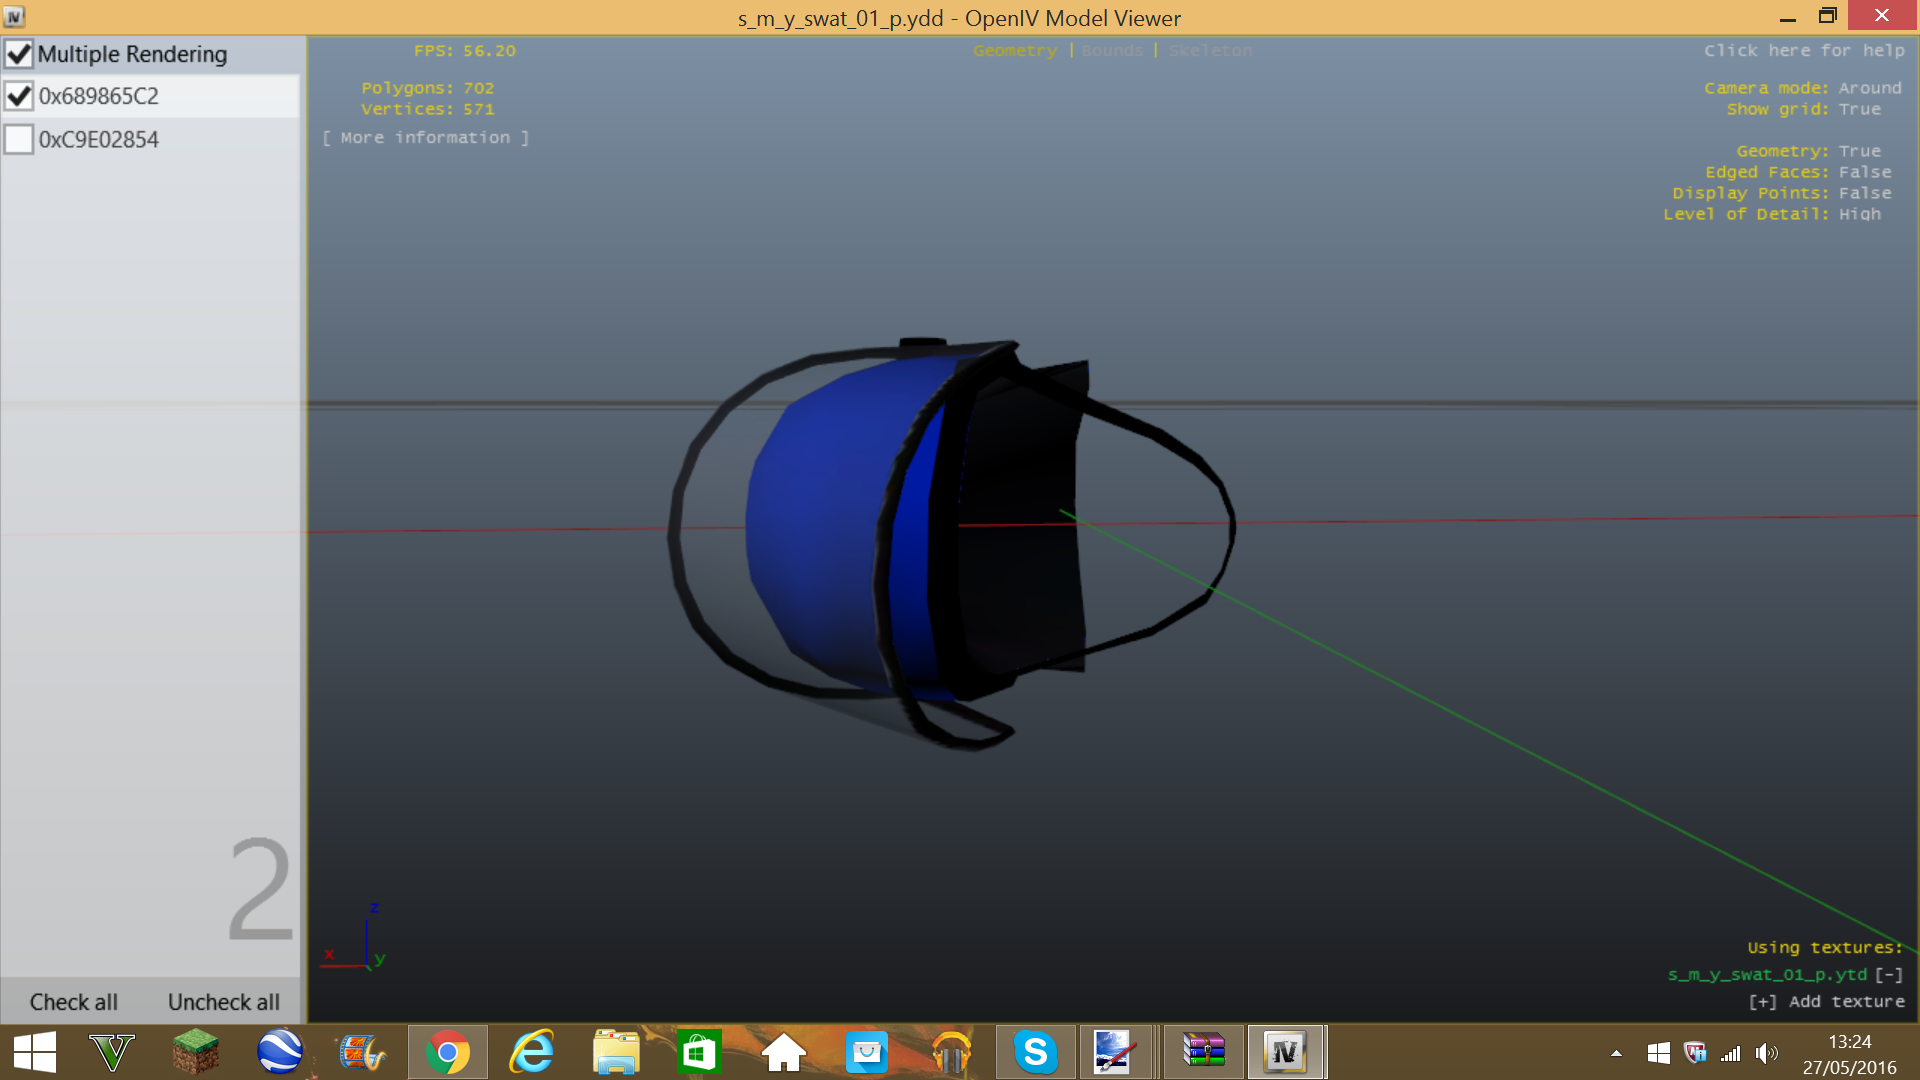Image resolution: width=1920 pixels, height=1080 pixels.
Task: Switch to the Skeleton tab
Action: point(1210,51)
